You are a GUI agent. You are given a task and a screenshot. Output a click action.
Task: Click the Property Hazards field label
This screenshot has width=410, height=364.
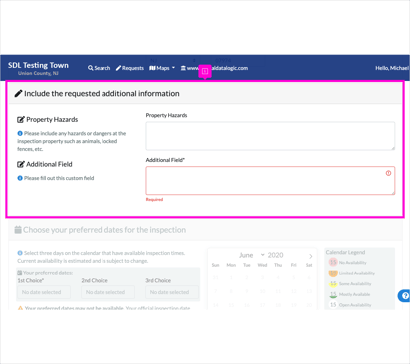click(x=166, y=115)
